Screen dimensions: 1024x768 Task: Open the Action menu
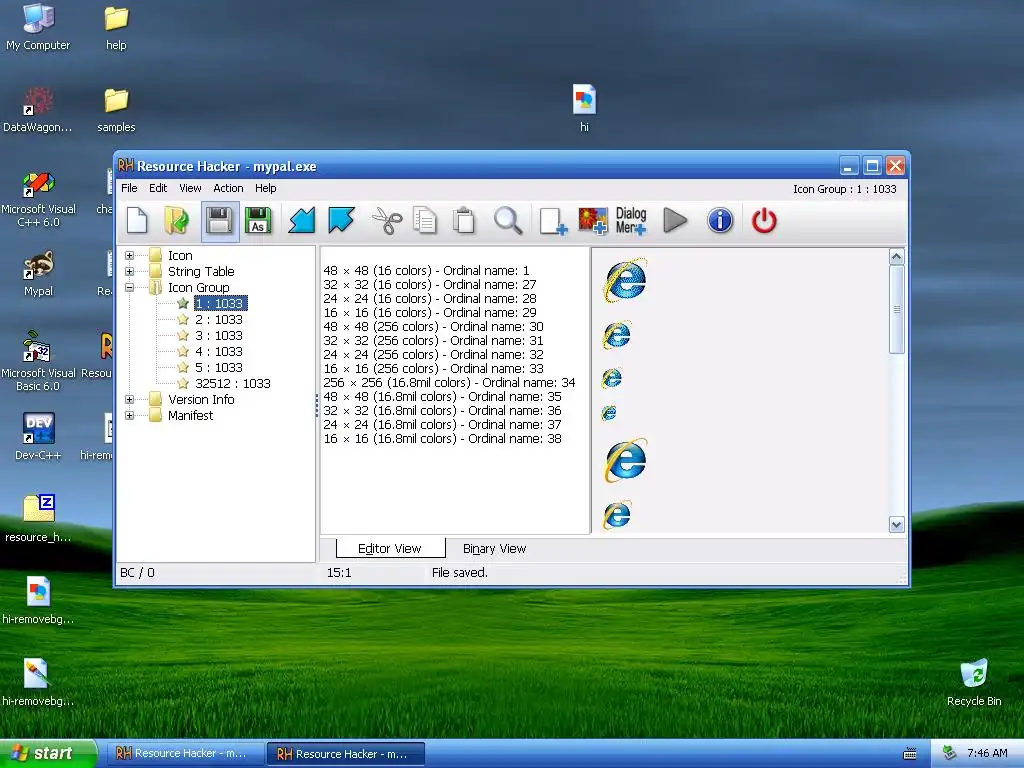[x=228, y=188]
